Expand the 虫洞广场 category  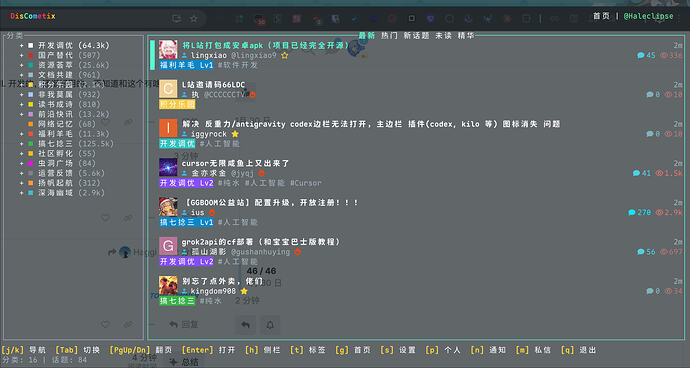coord(21,163)
